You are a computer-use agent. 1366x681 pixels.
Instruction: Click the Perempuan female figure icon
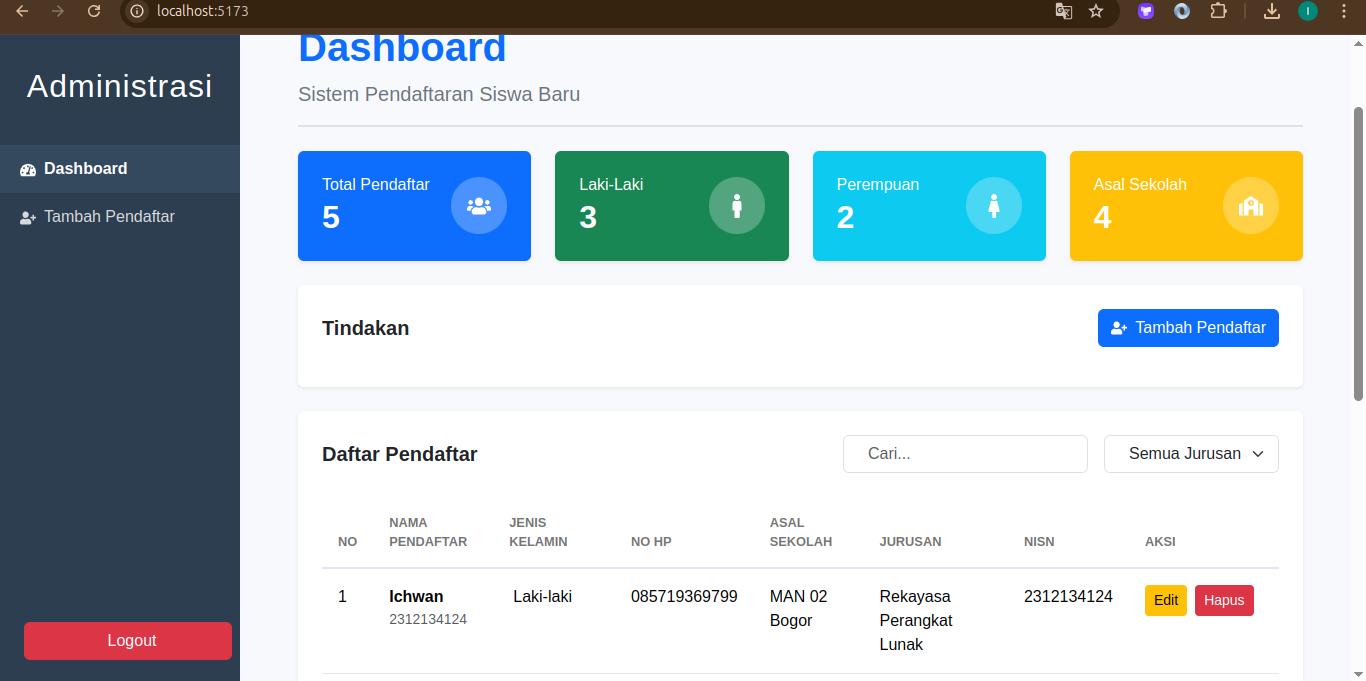(x=994, y=205)
